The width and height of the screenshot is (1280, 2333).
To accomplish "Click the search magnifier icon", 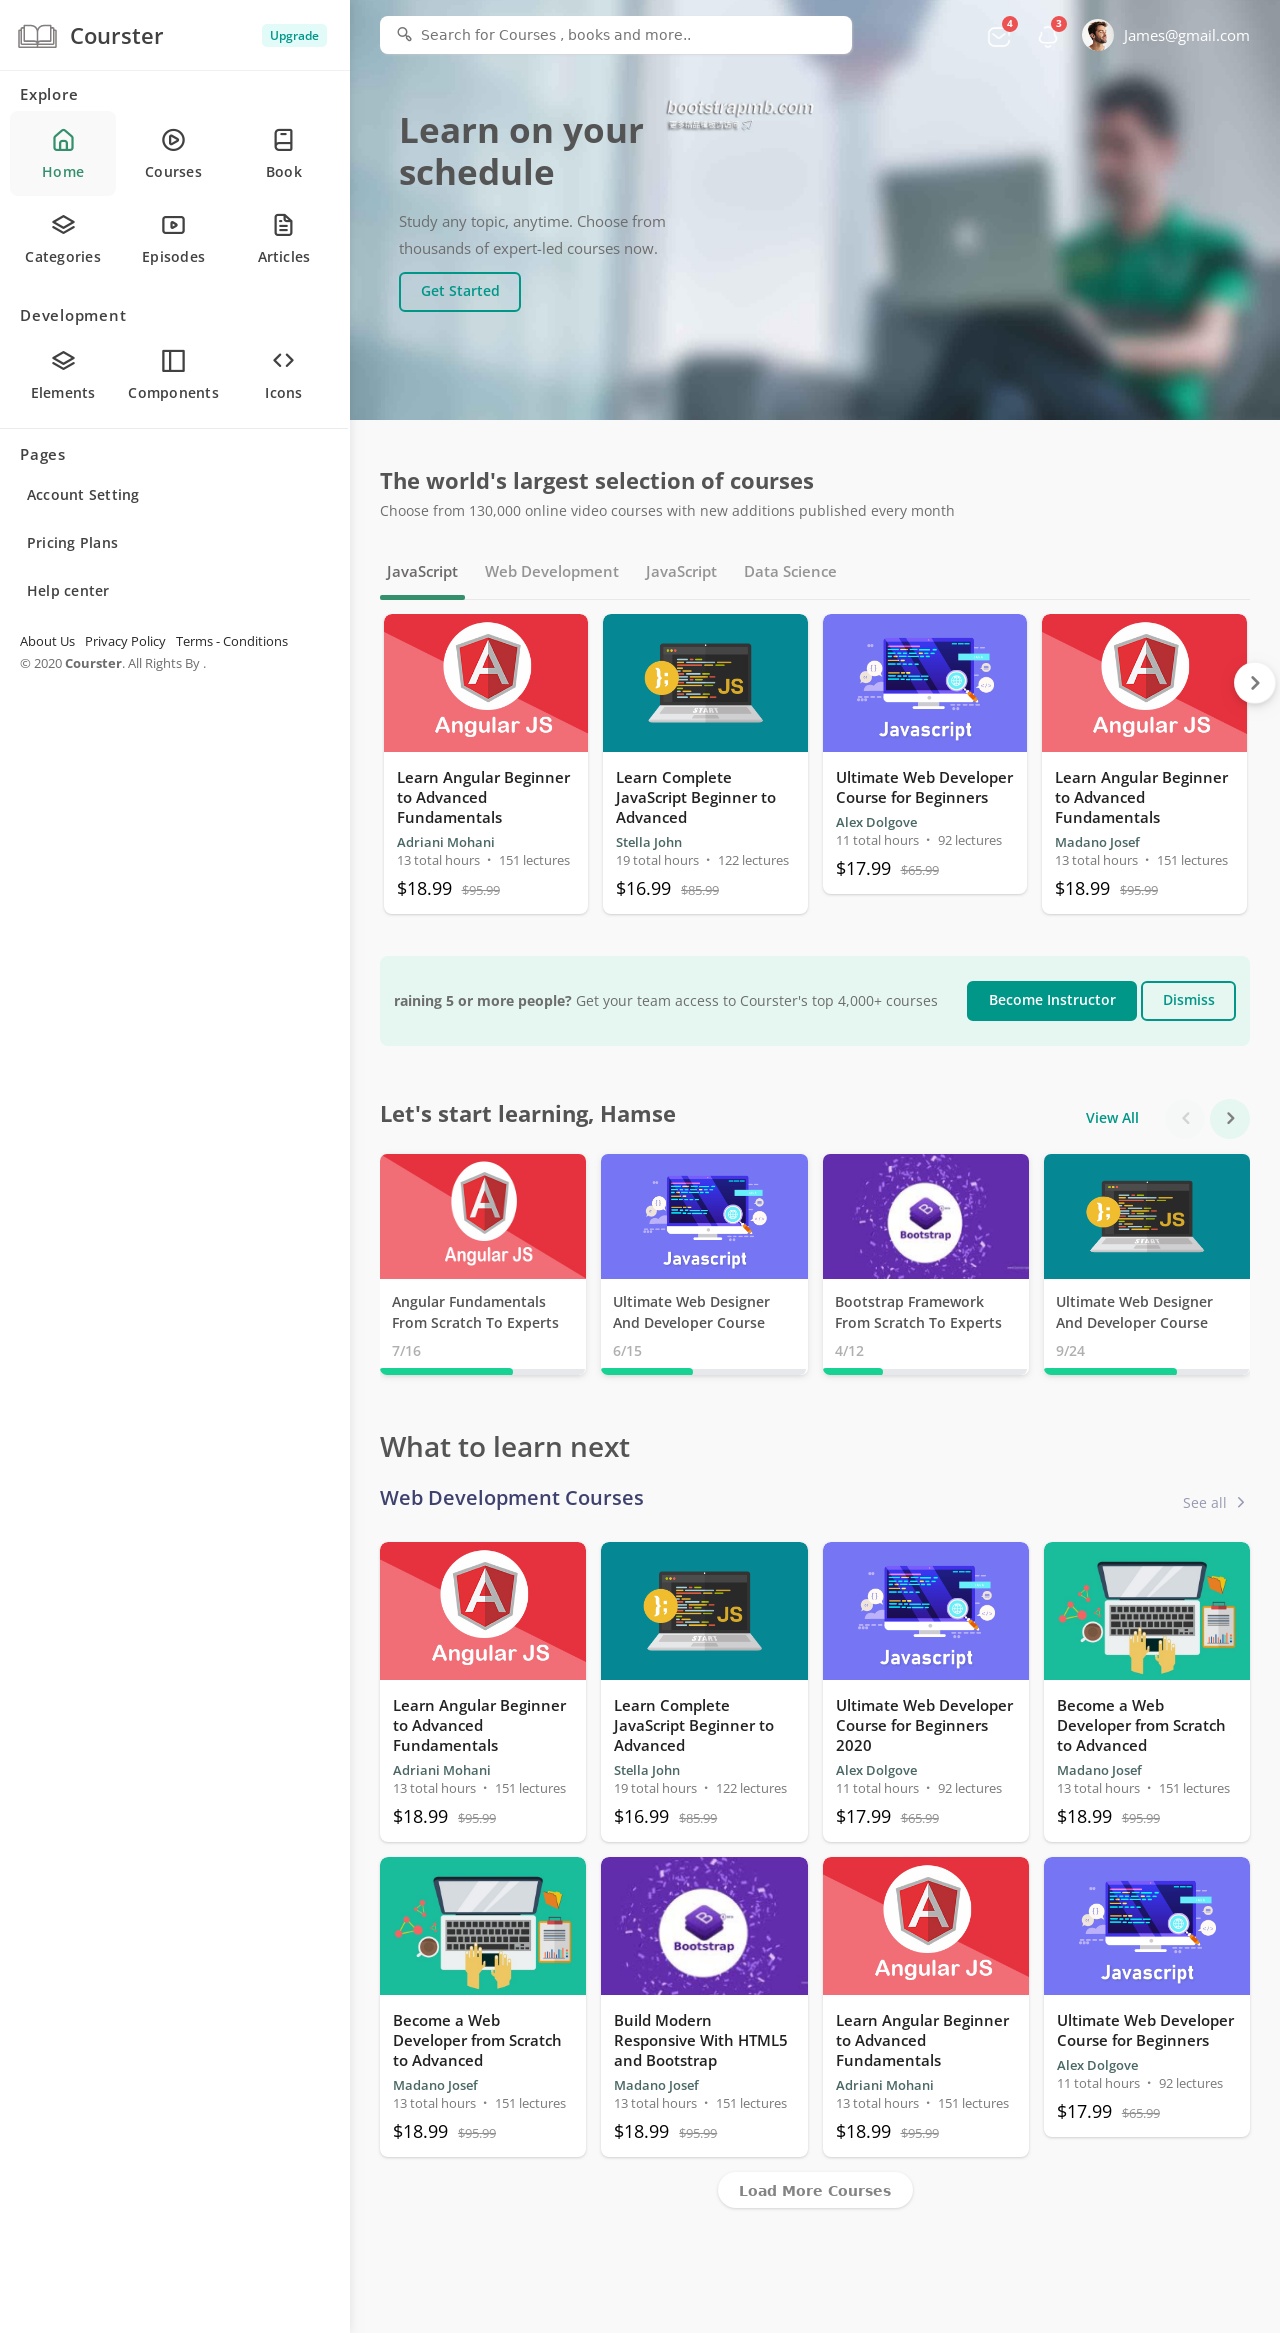I will pos(404,35).
